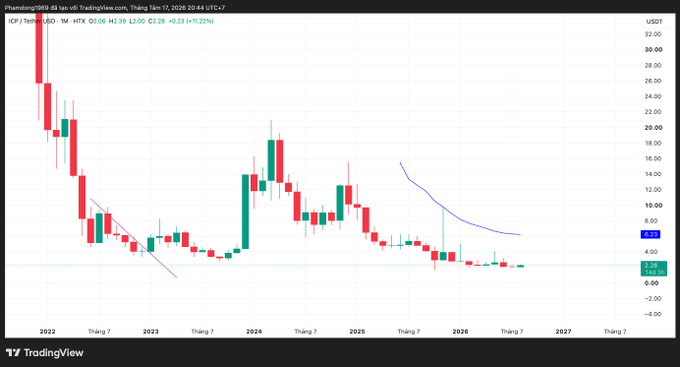Click the 0.00 price axis label

point(651,283)
